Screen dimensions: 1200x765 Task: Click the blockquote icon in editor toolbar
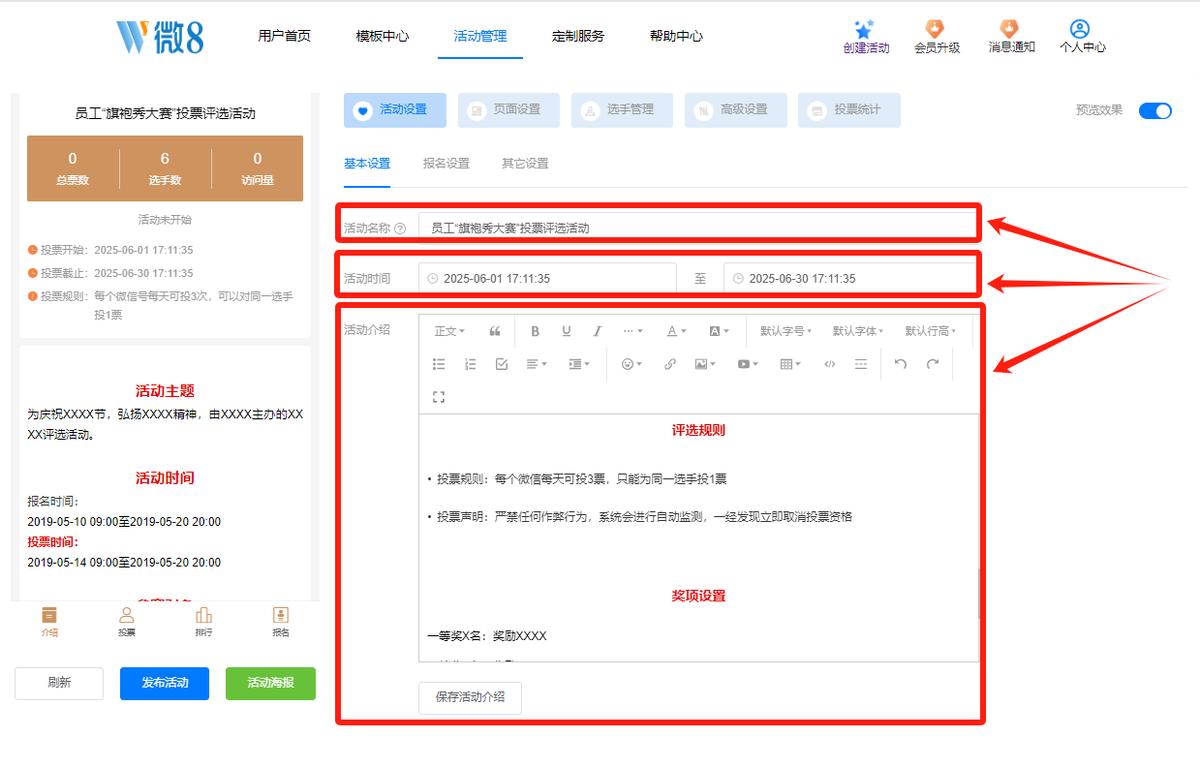pos(494,331)
